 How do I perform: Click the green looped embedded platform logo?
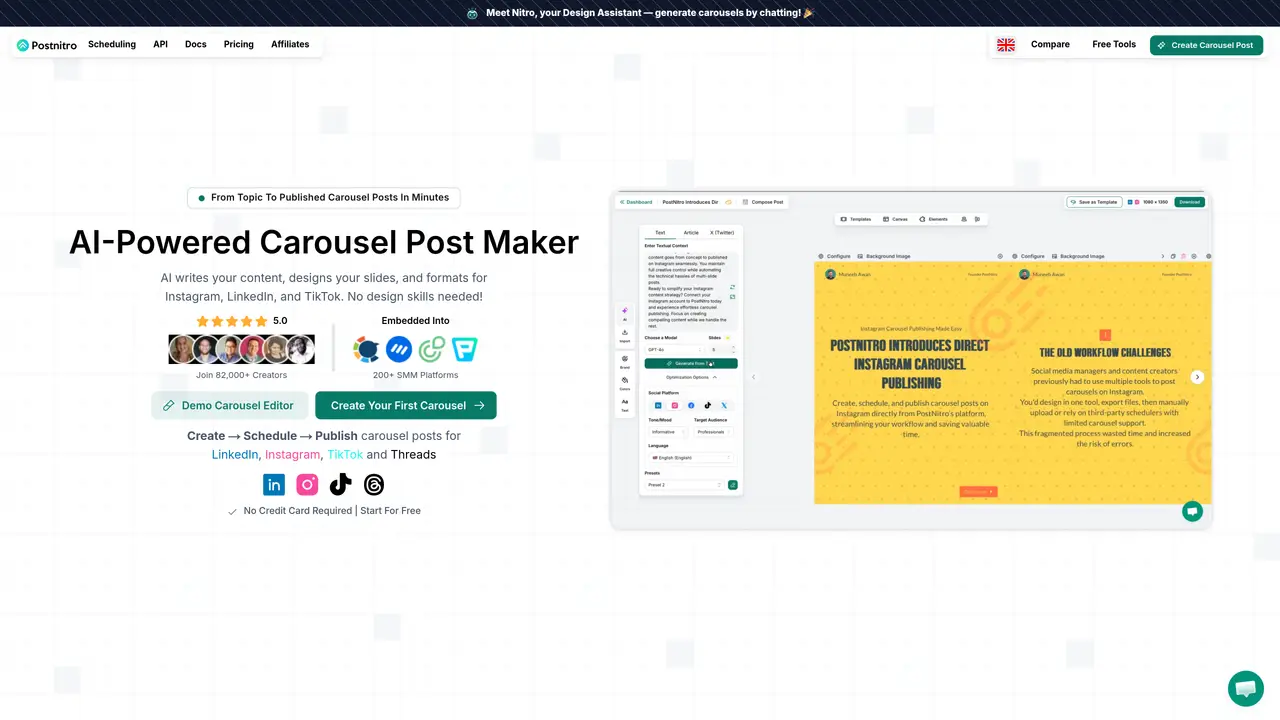[432, 349]
